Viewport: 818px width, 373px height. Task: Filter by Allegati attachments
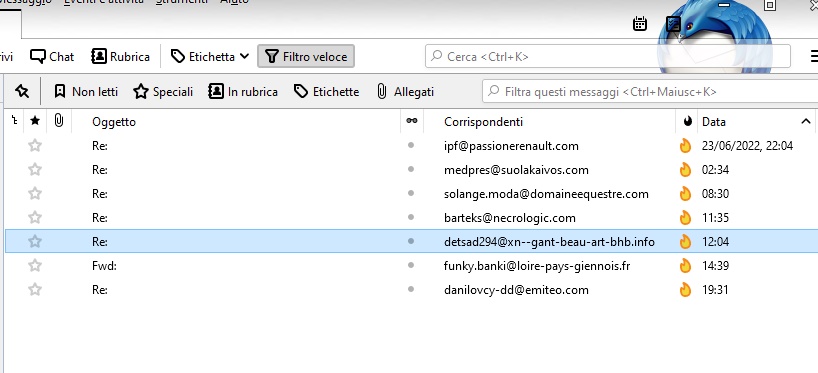(405, 92)
